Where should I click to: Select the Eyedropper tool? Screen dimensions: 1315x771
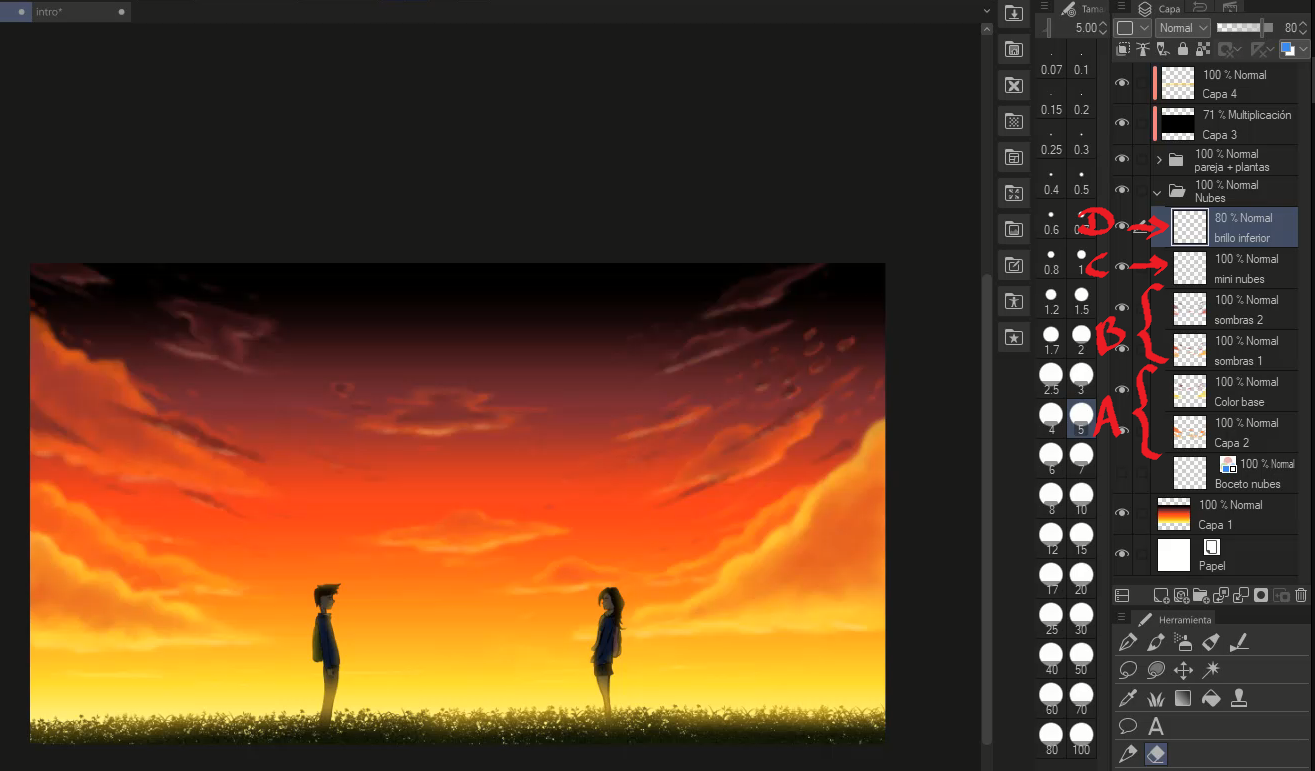point(1129,698)
